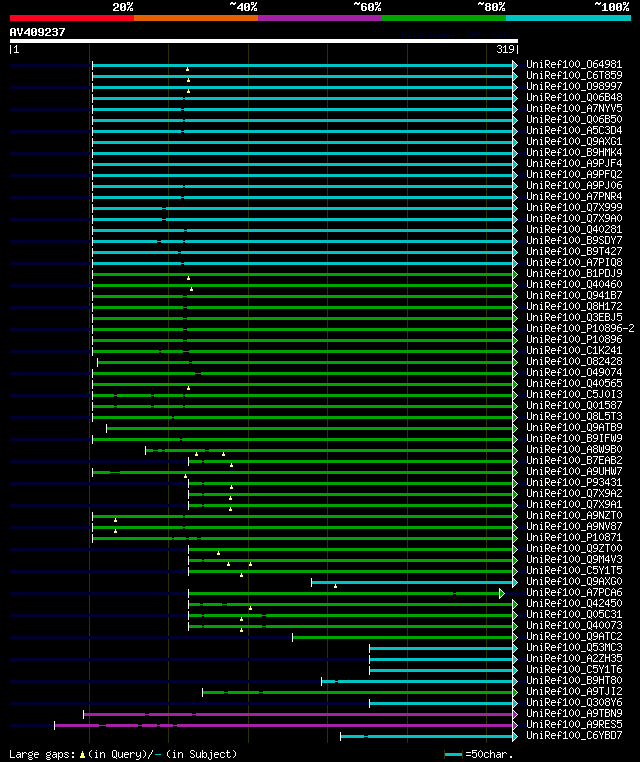This screenshot has width=640, height=762.
Task: Select the UniRef100_B9SDY7 label
Action: 574,241
